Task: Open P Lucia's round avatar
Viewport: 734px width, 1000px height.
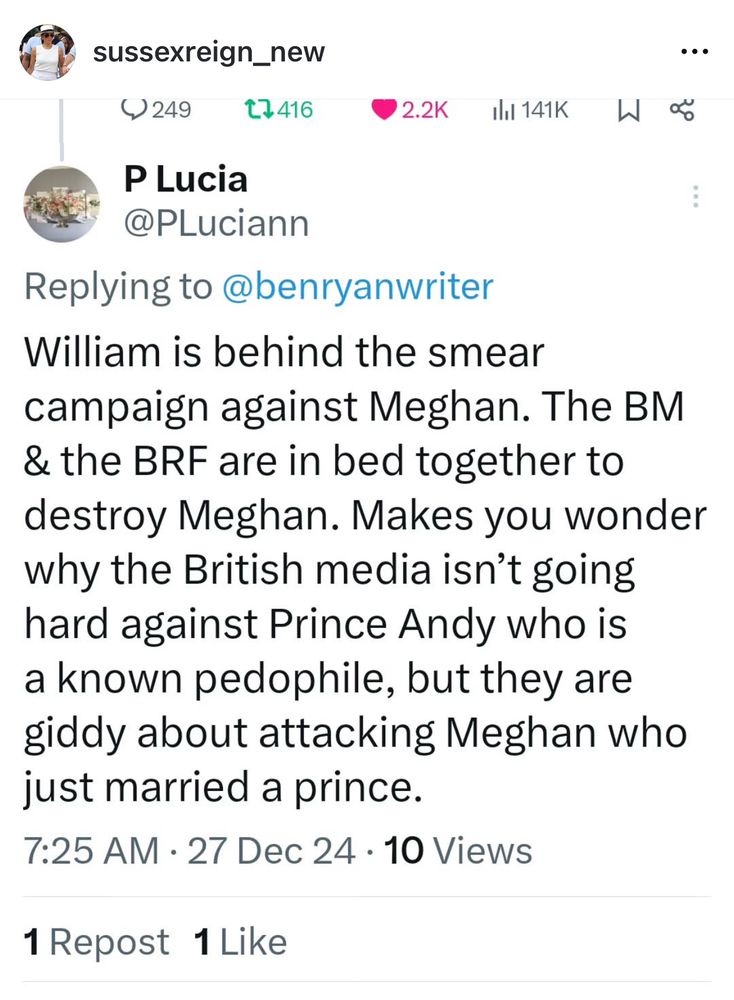Action: tap(61, 203)
